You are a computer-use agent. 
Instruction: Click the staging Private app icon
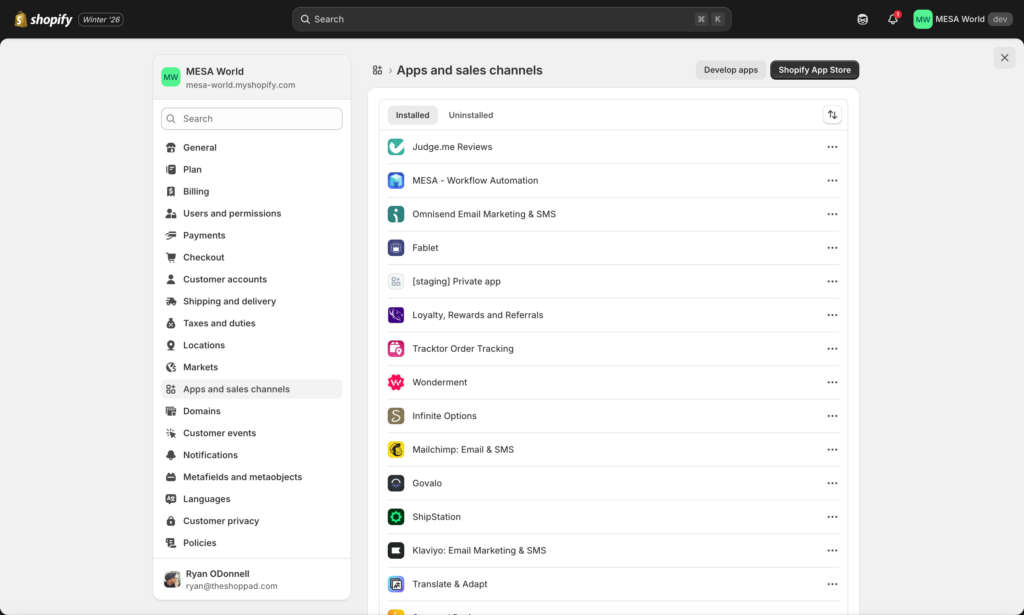(396, 281)
